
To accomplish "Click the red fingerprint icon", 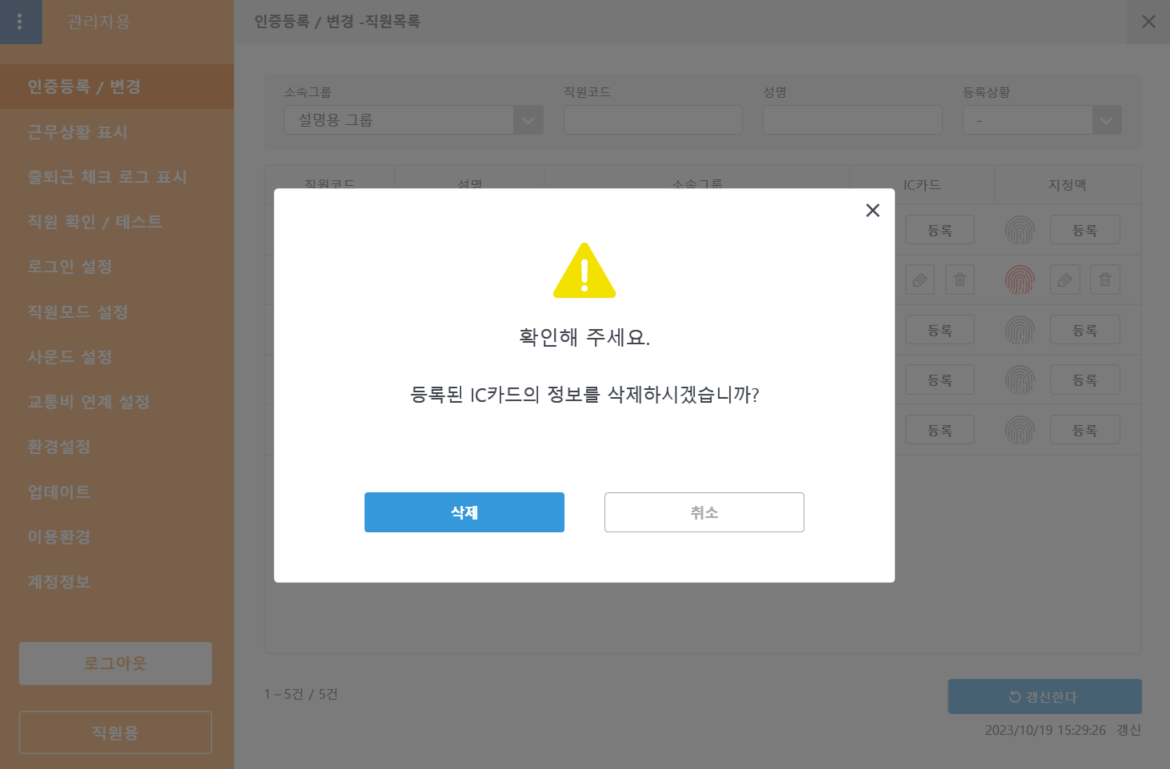I will click(x=1019, y=280).
